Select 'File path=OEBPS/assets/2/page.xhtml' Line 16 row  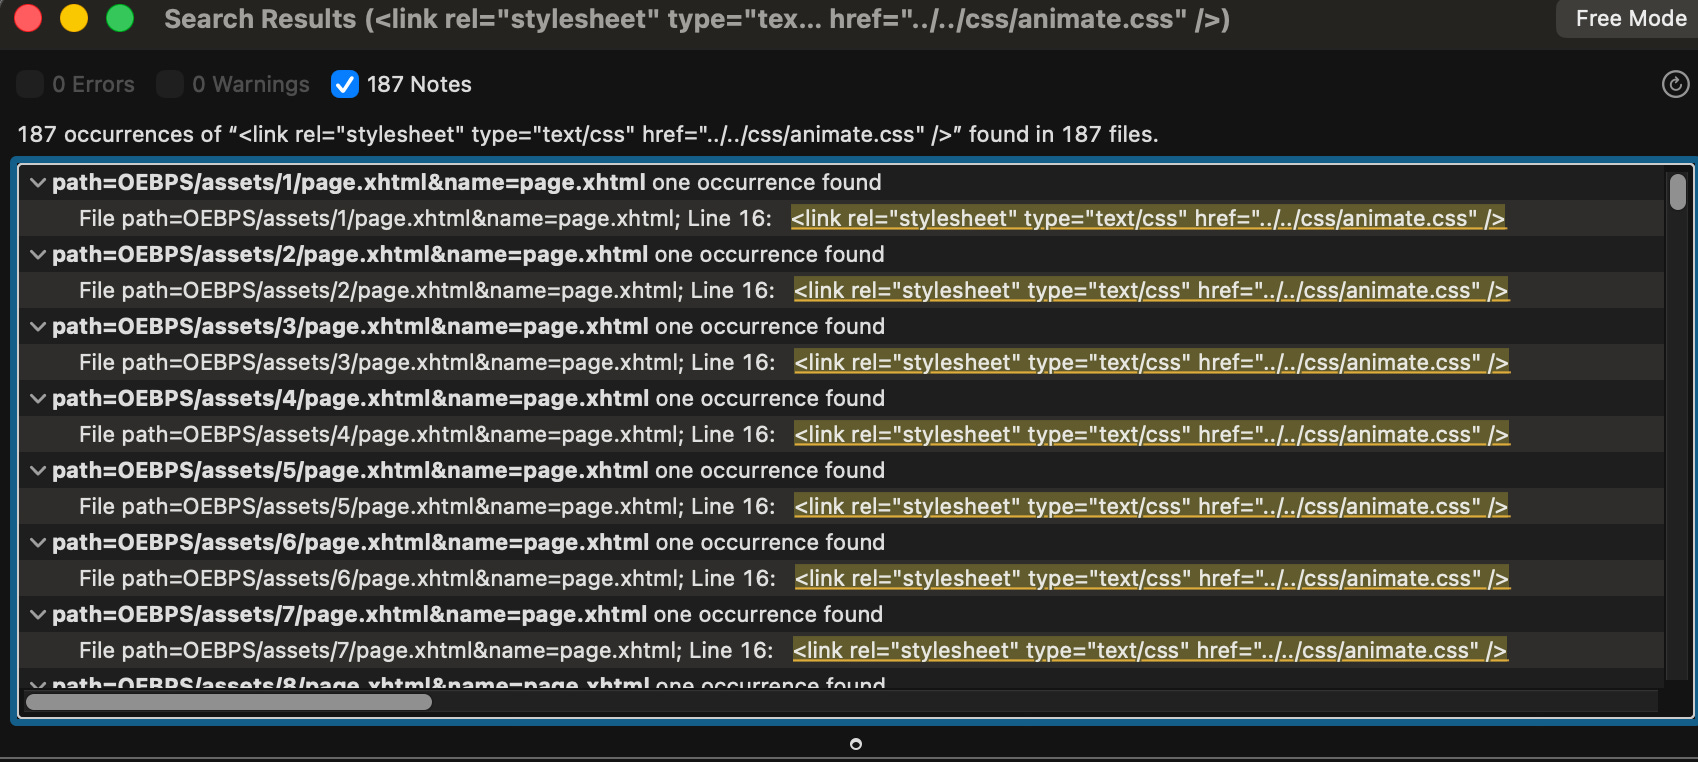(x=842, y=290)
